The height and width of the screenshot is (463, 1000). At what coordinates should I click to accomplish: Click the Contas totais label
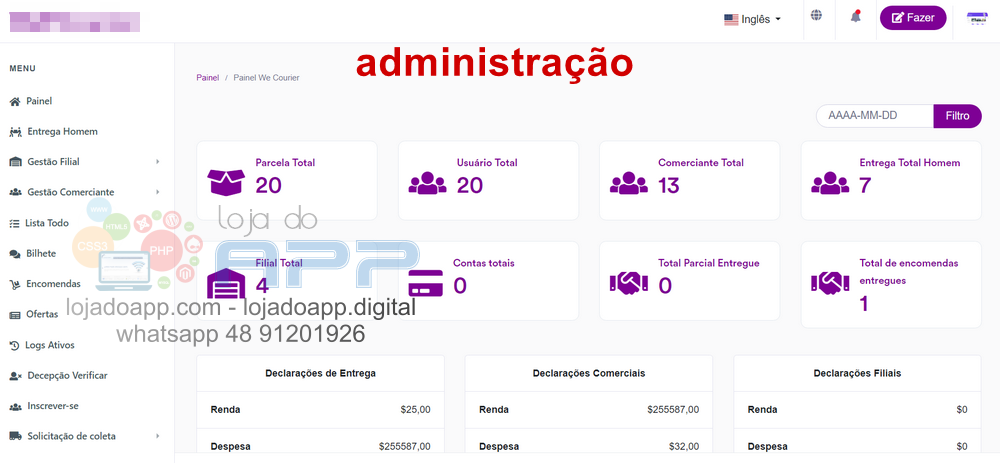point(484,263)
